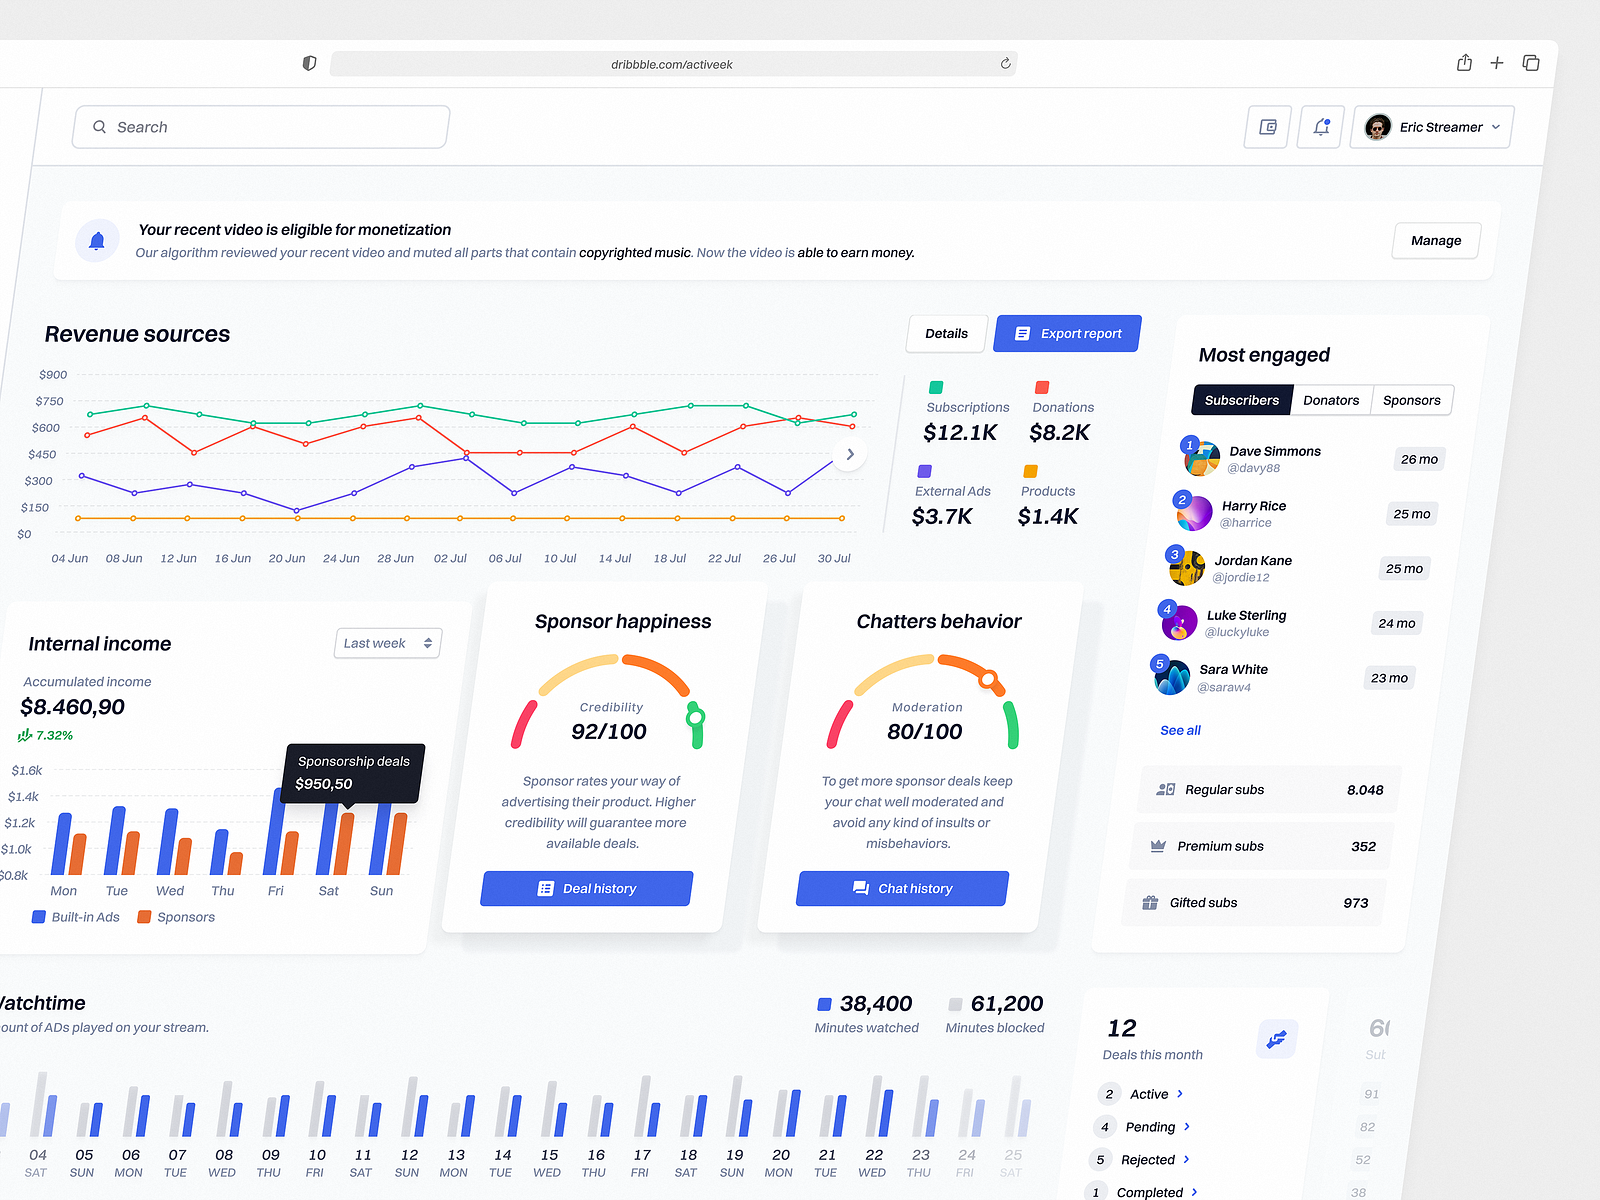Open See all engaged subscribers
The image size is (1600, 1200).
point(1179,730)
